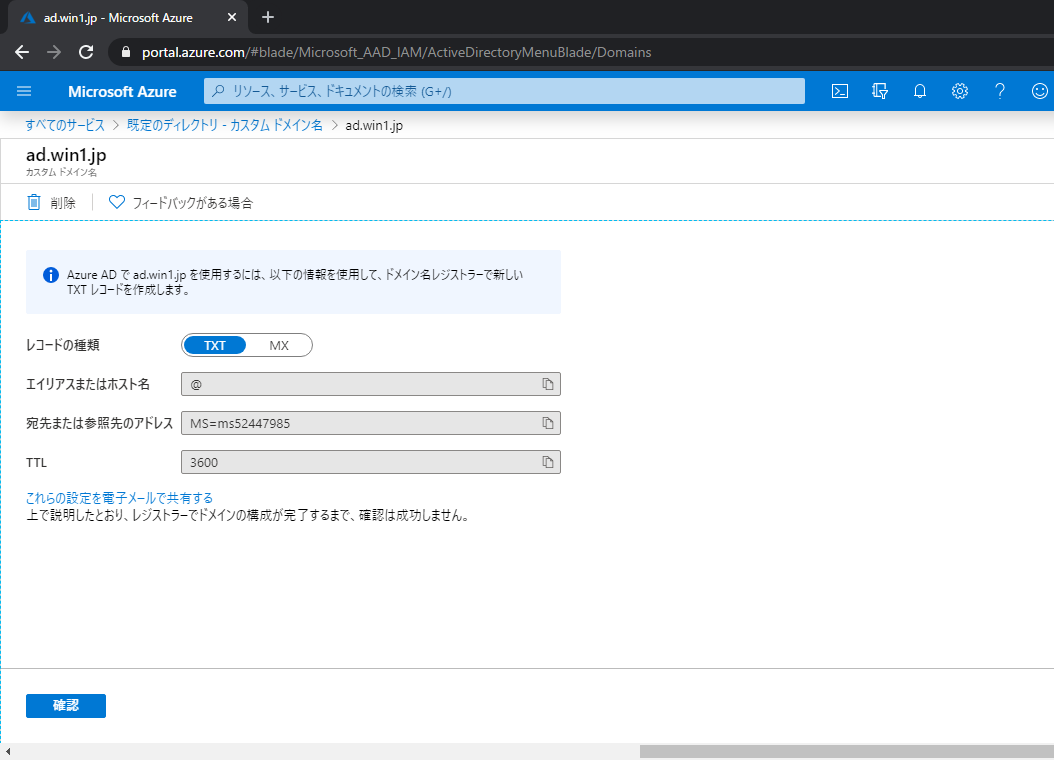Copy the MS=ms52447985 destination value
The height and width of the screenshot is (760, 1054).
(x=548, y=423)
